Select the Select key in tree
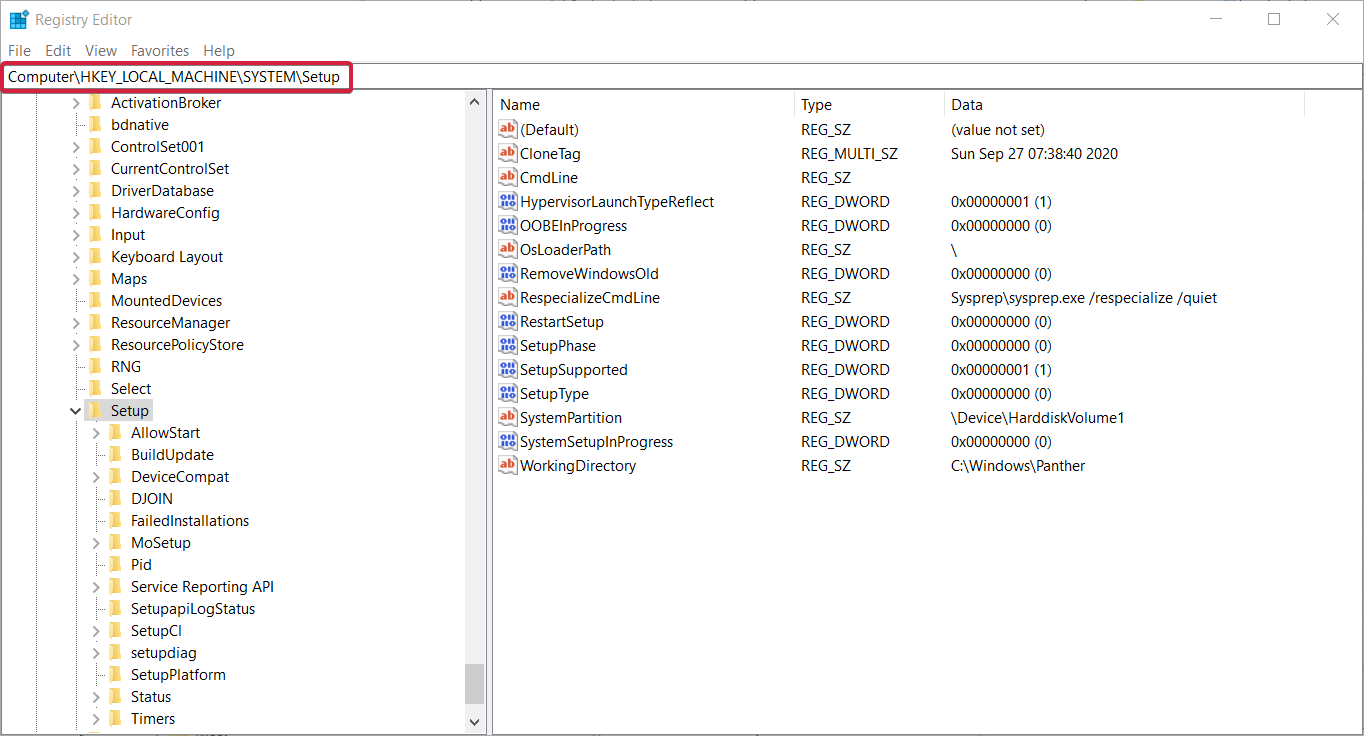The width and height of the screenshot is (1364, 736). tap(131, 389)
